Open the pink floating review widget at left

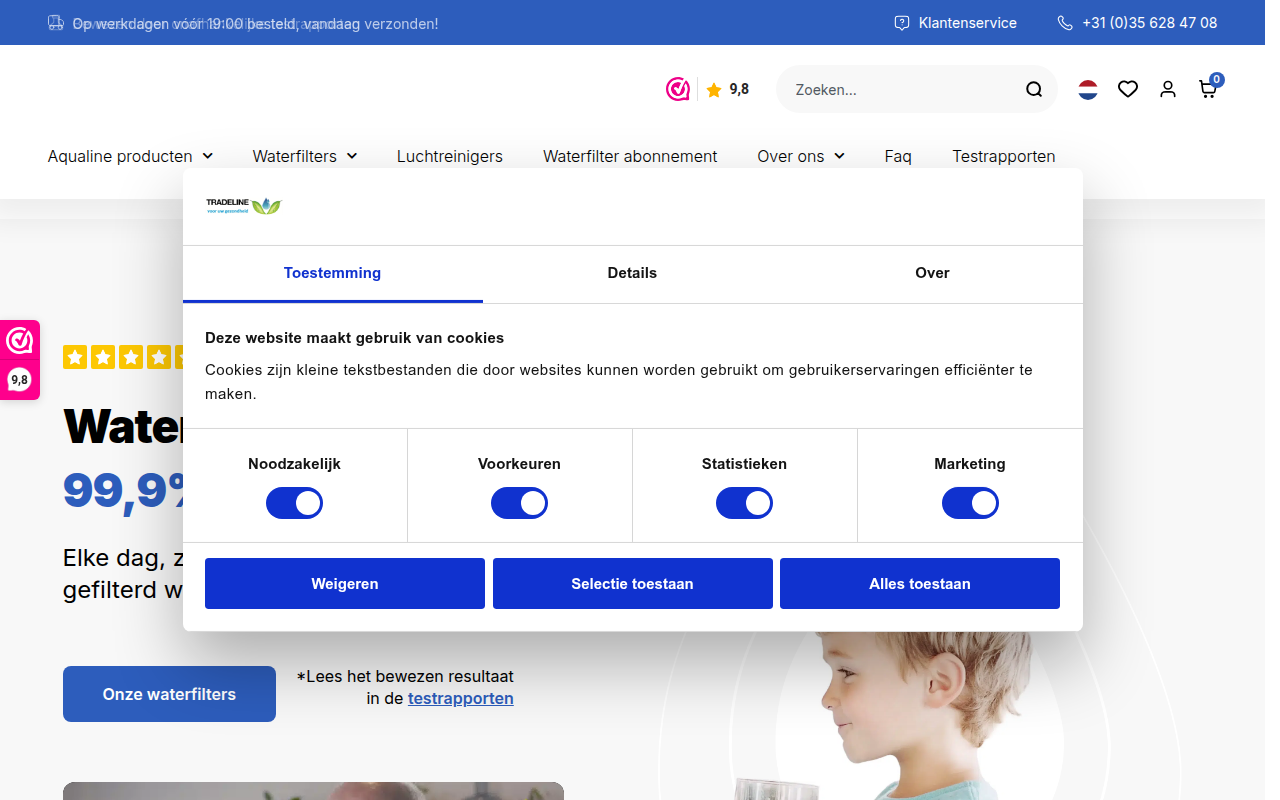click(x=20, y=360)
